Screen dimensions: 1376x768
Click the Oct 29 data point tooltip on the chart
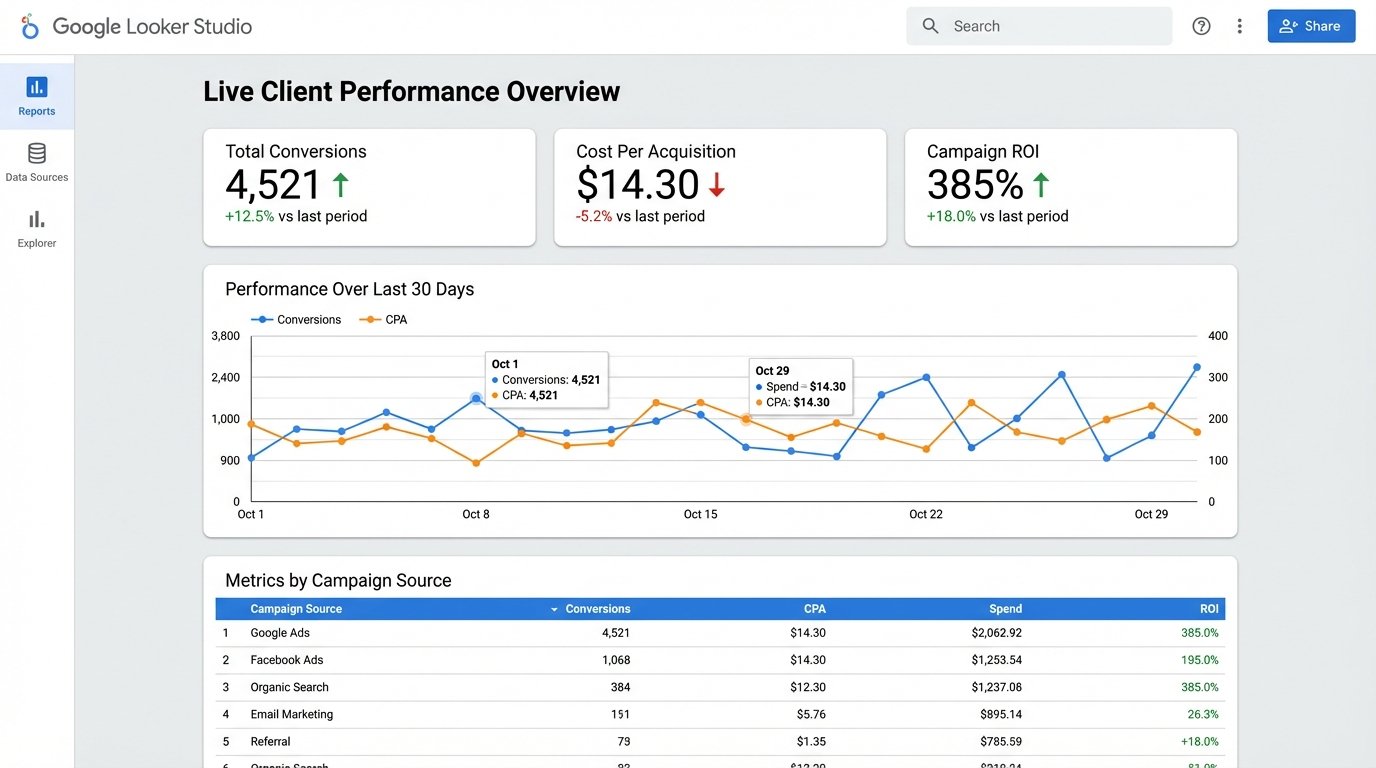coord(800,387)
